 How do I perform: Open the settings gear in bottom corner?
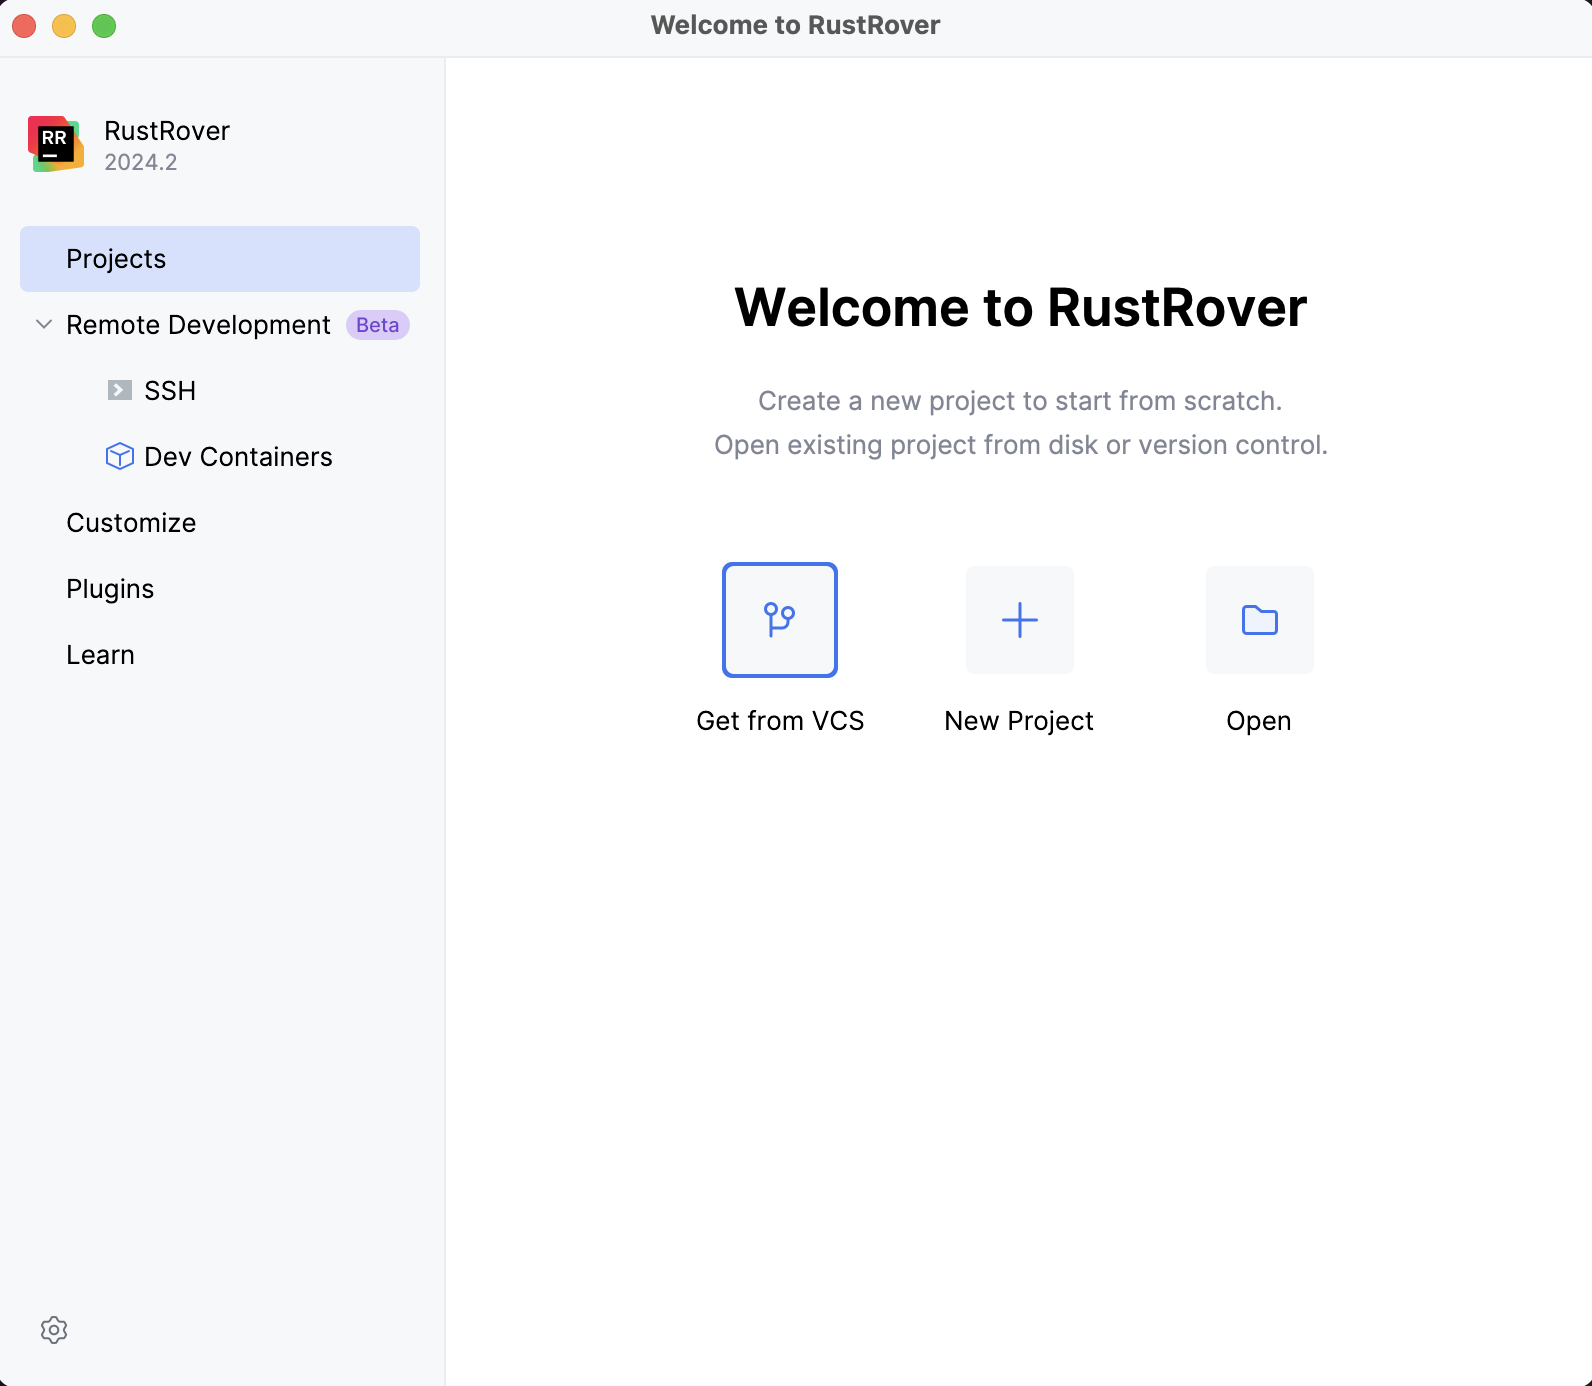(x=54, y=1330)
